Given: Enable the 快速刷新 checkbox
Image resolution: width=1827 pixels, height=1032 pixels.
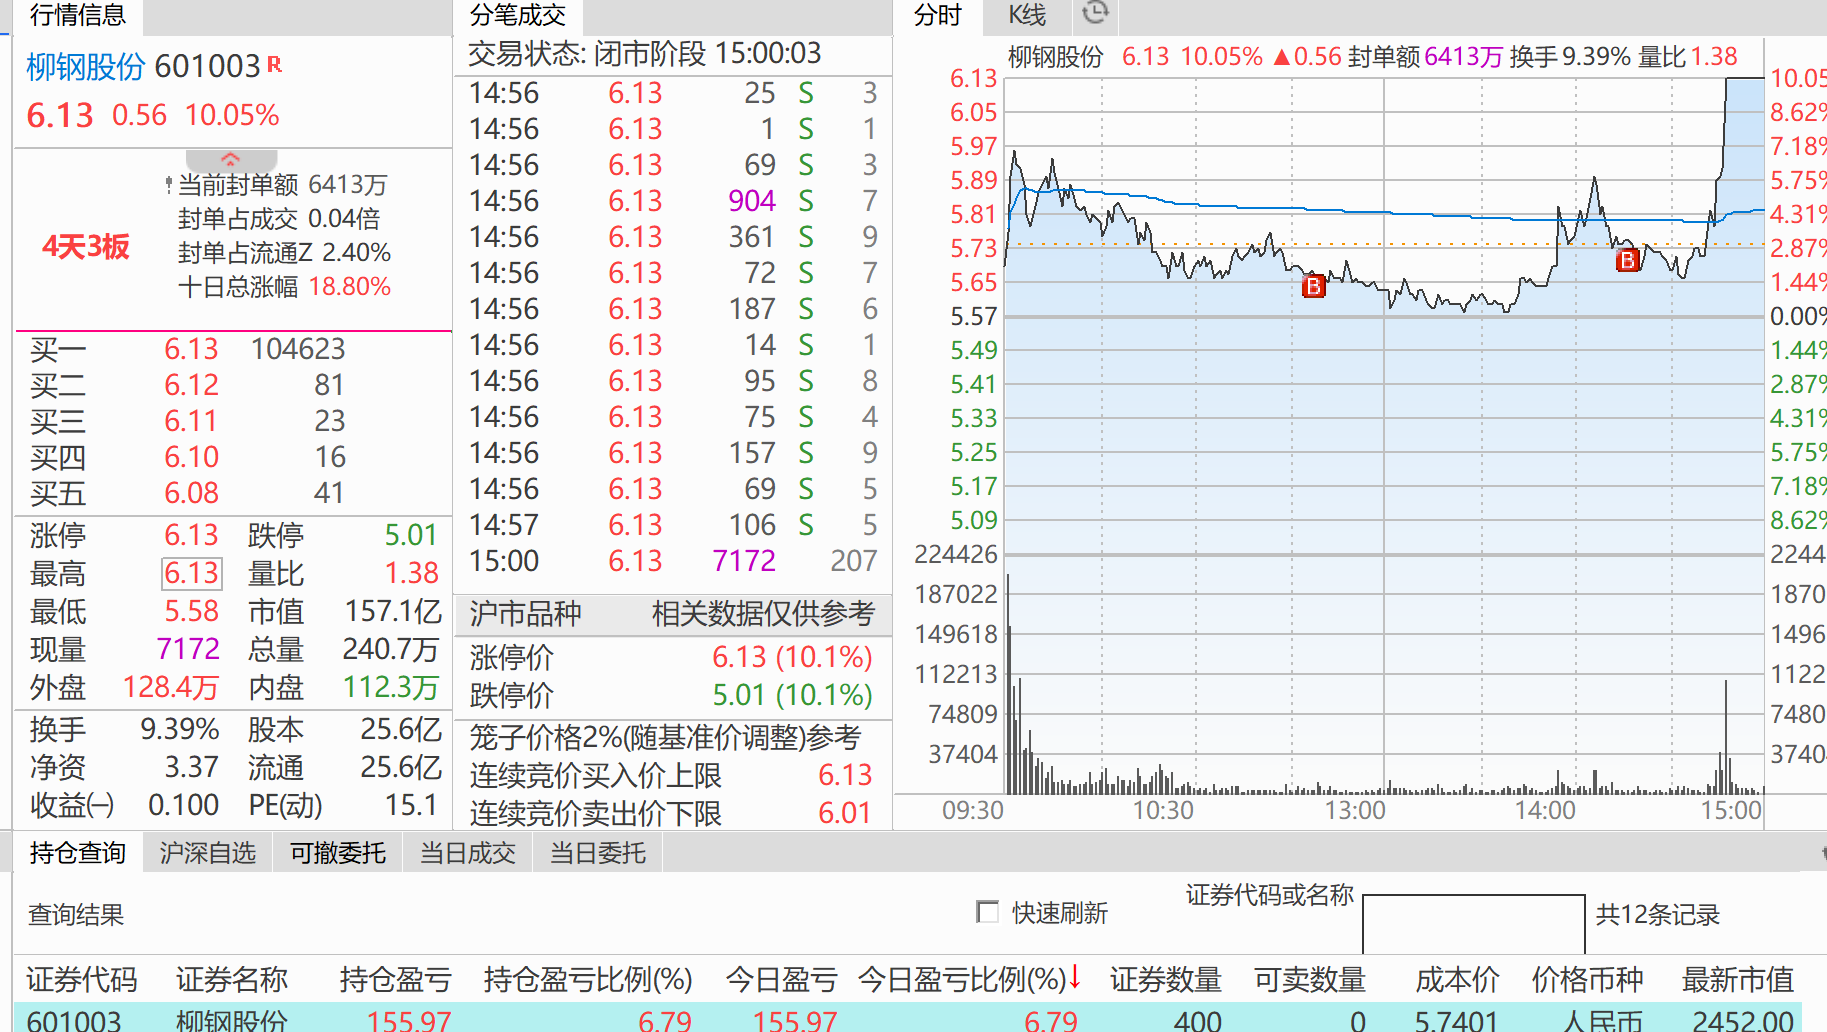Looking at the screenshot, I should (x=987, y=912).
